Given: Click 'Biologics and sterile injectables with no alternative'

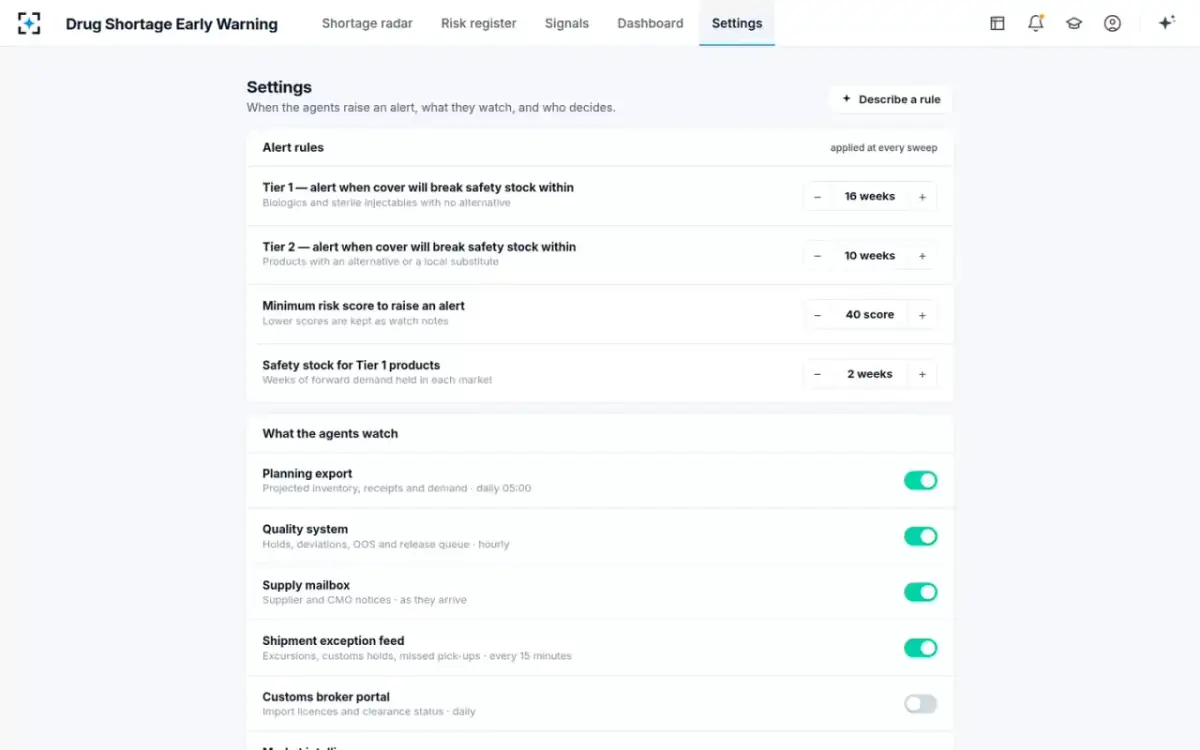Looking at the screenshot, I should coord(386,203).
